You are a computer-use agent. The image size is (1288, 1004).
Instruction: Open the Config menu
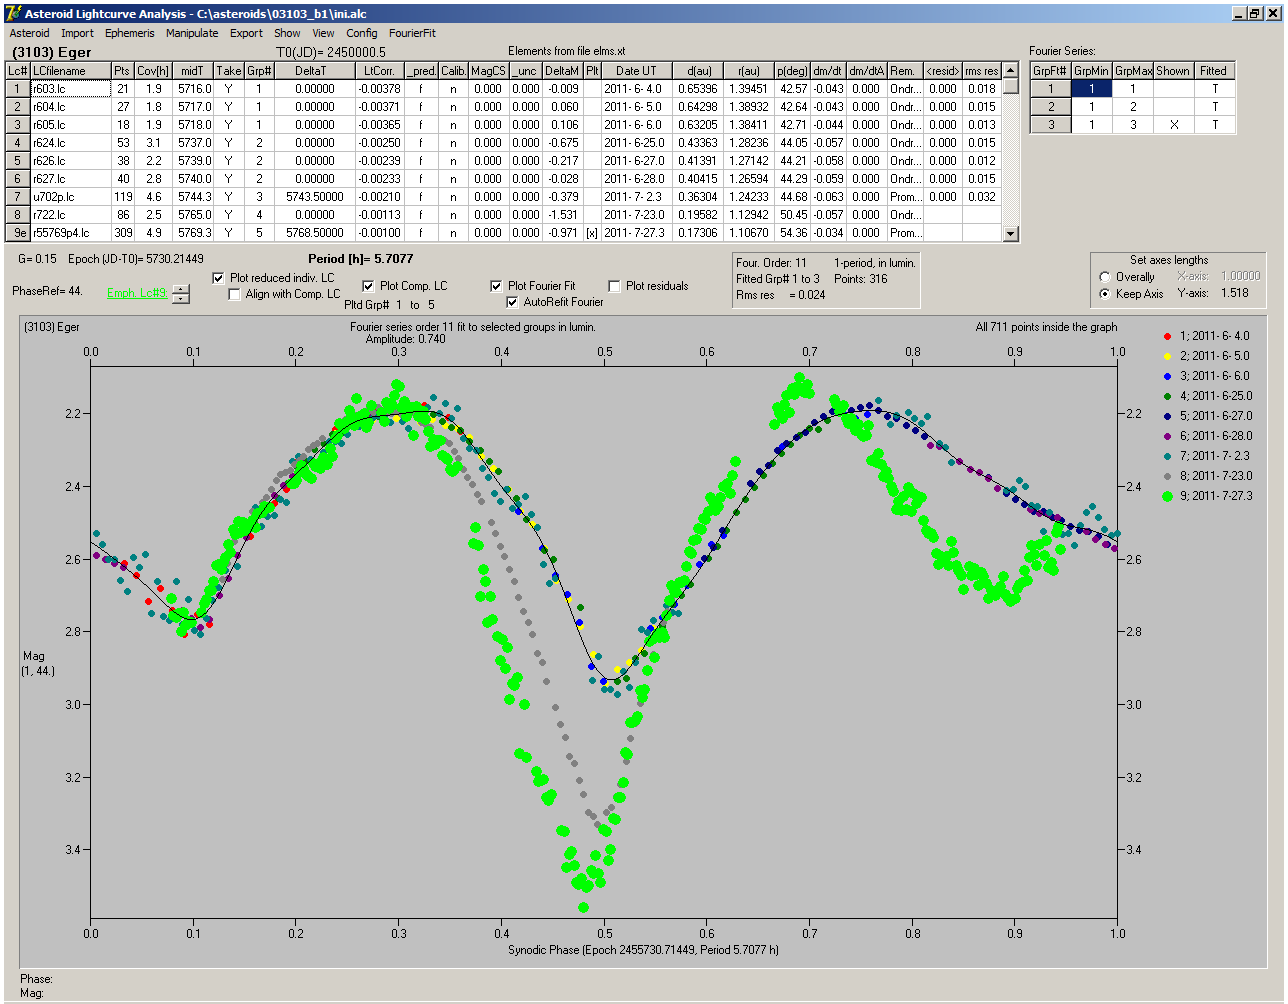[362, 33]
